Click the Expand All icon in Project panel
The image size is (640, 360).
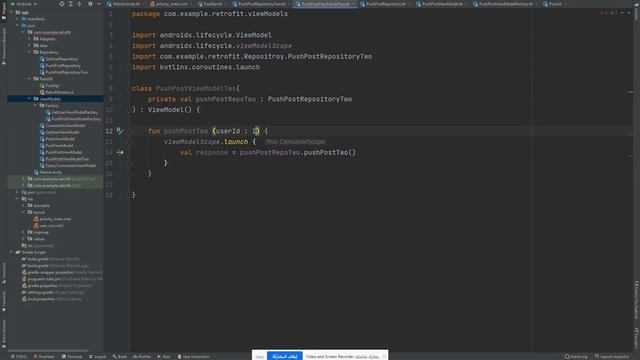71,4
